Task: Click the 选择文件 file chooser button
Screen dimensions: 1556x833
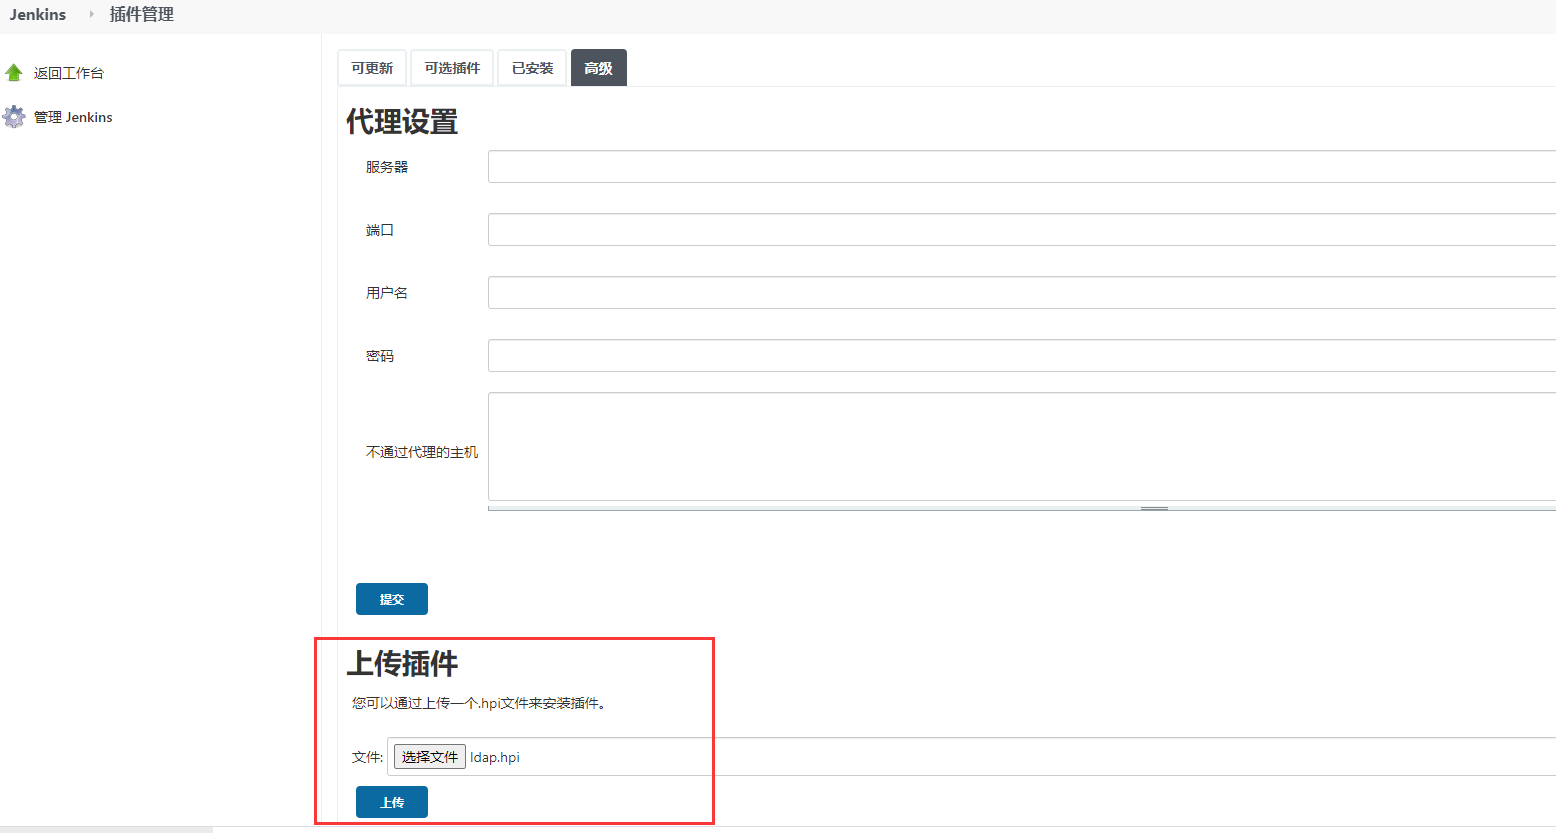Action: (x=429, y=757)
